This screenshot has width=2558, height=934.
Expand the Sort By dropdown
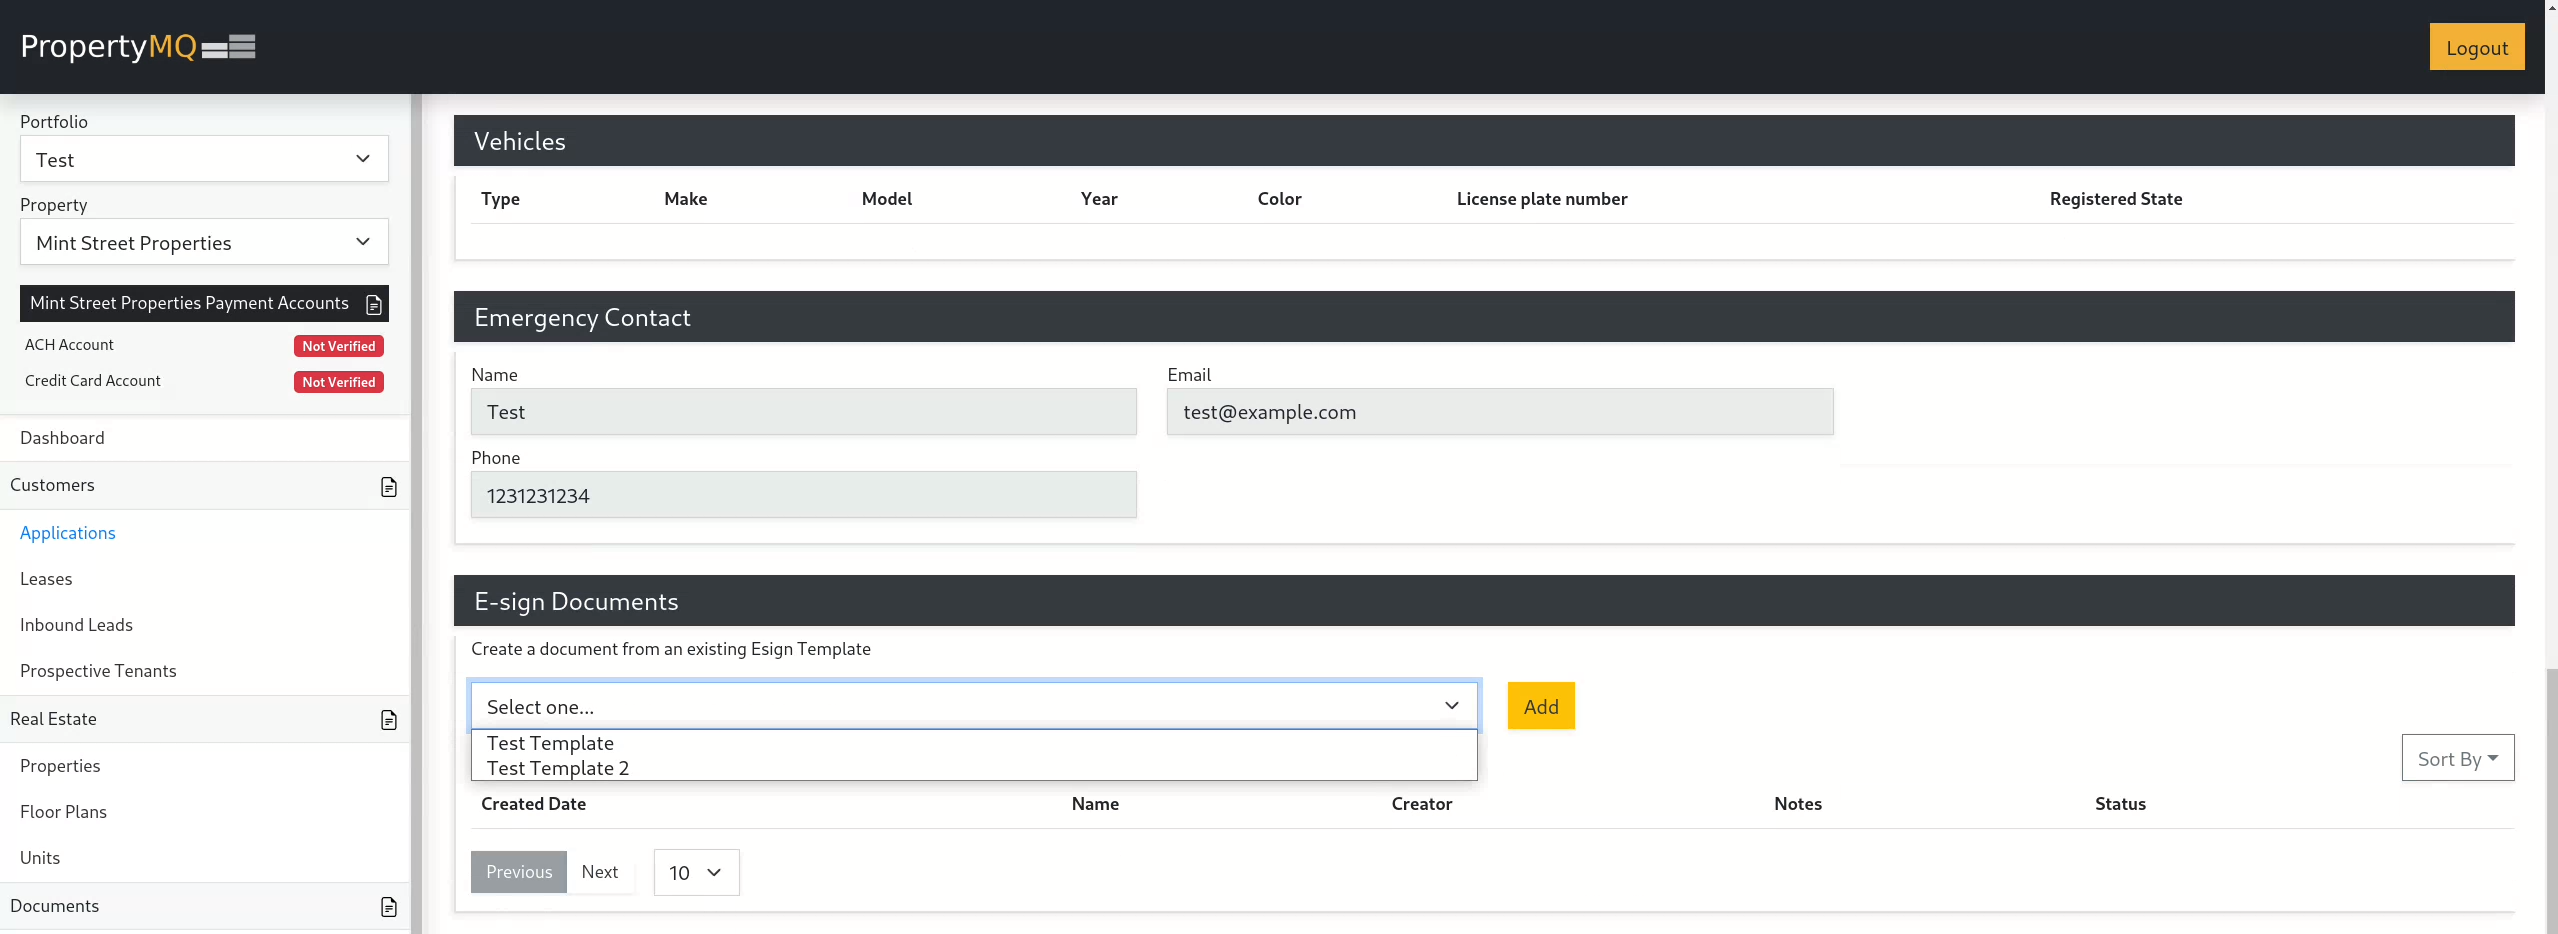2457,759
